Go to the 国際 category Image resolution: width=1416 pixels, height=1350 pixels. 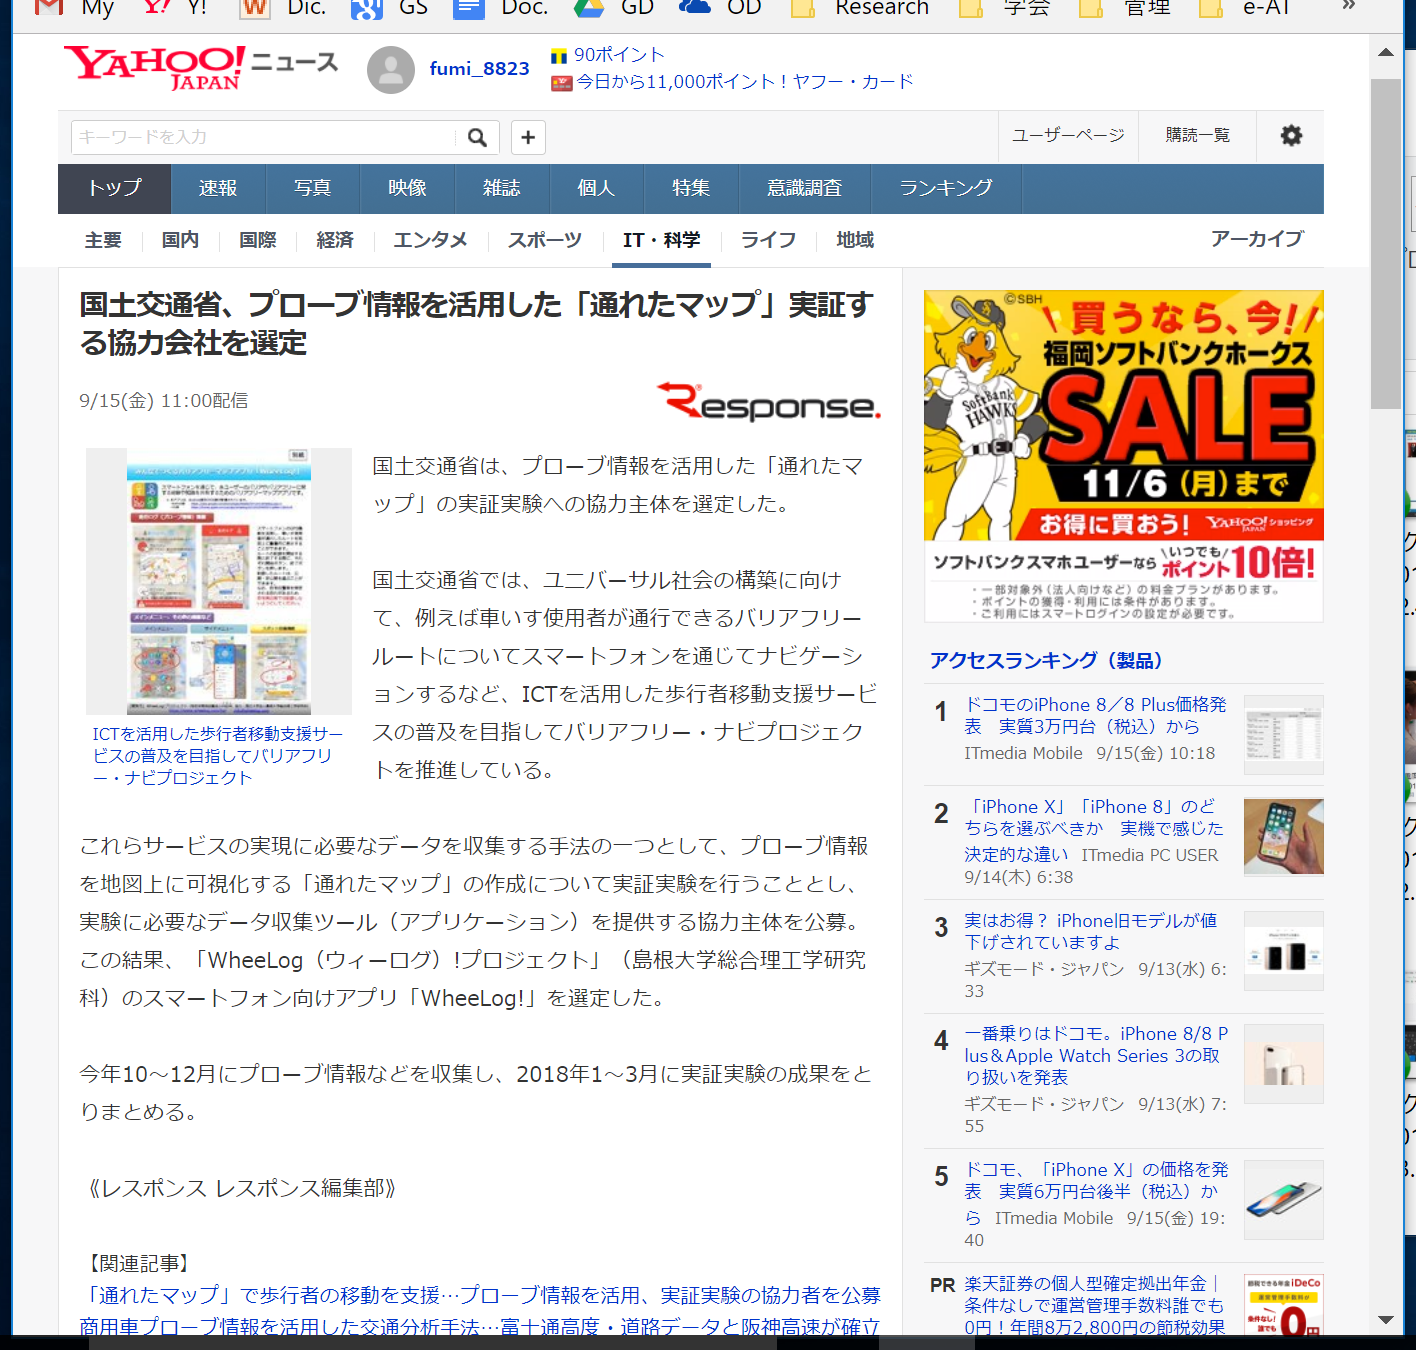(258, 240)
